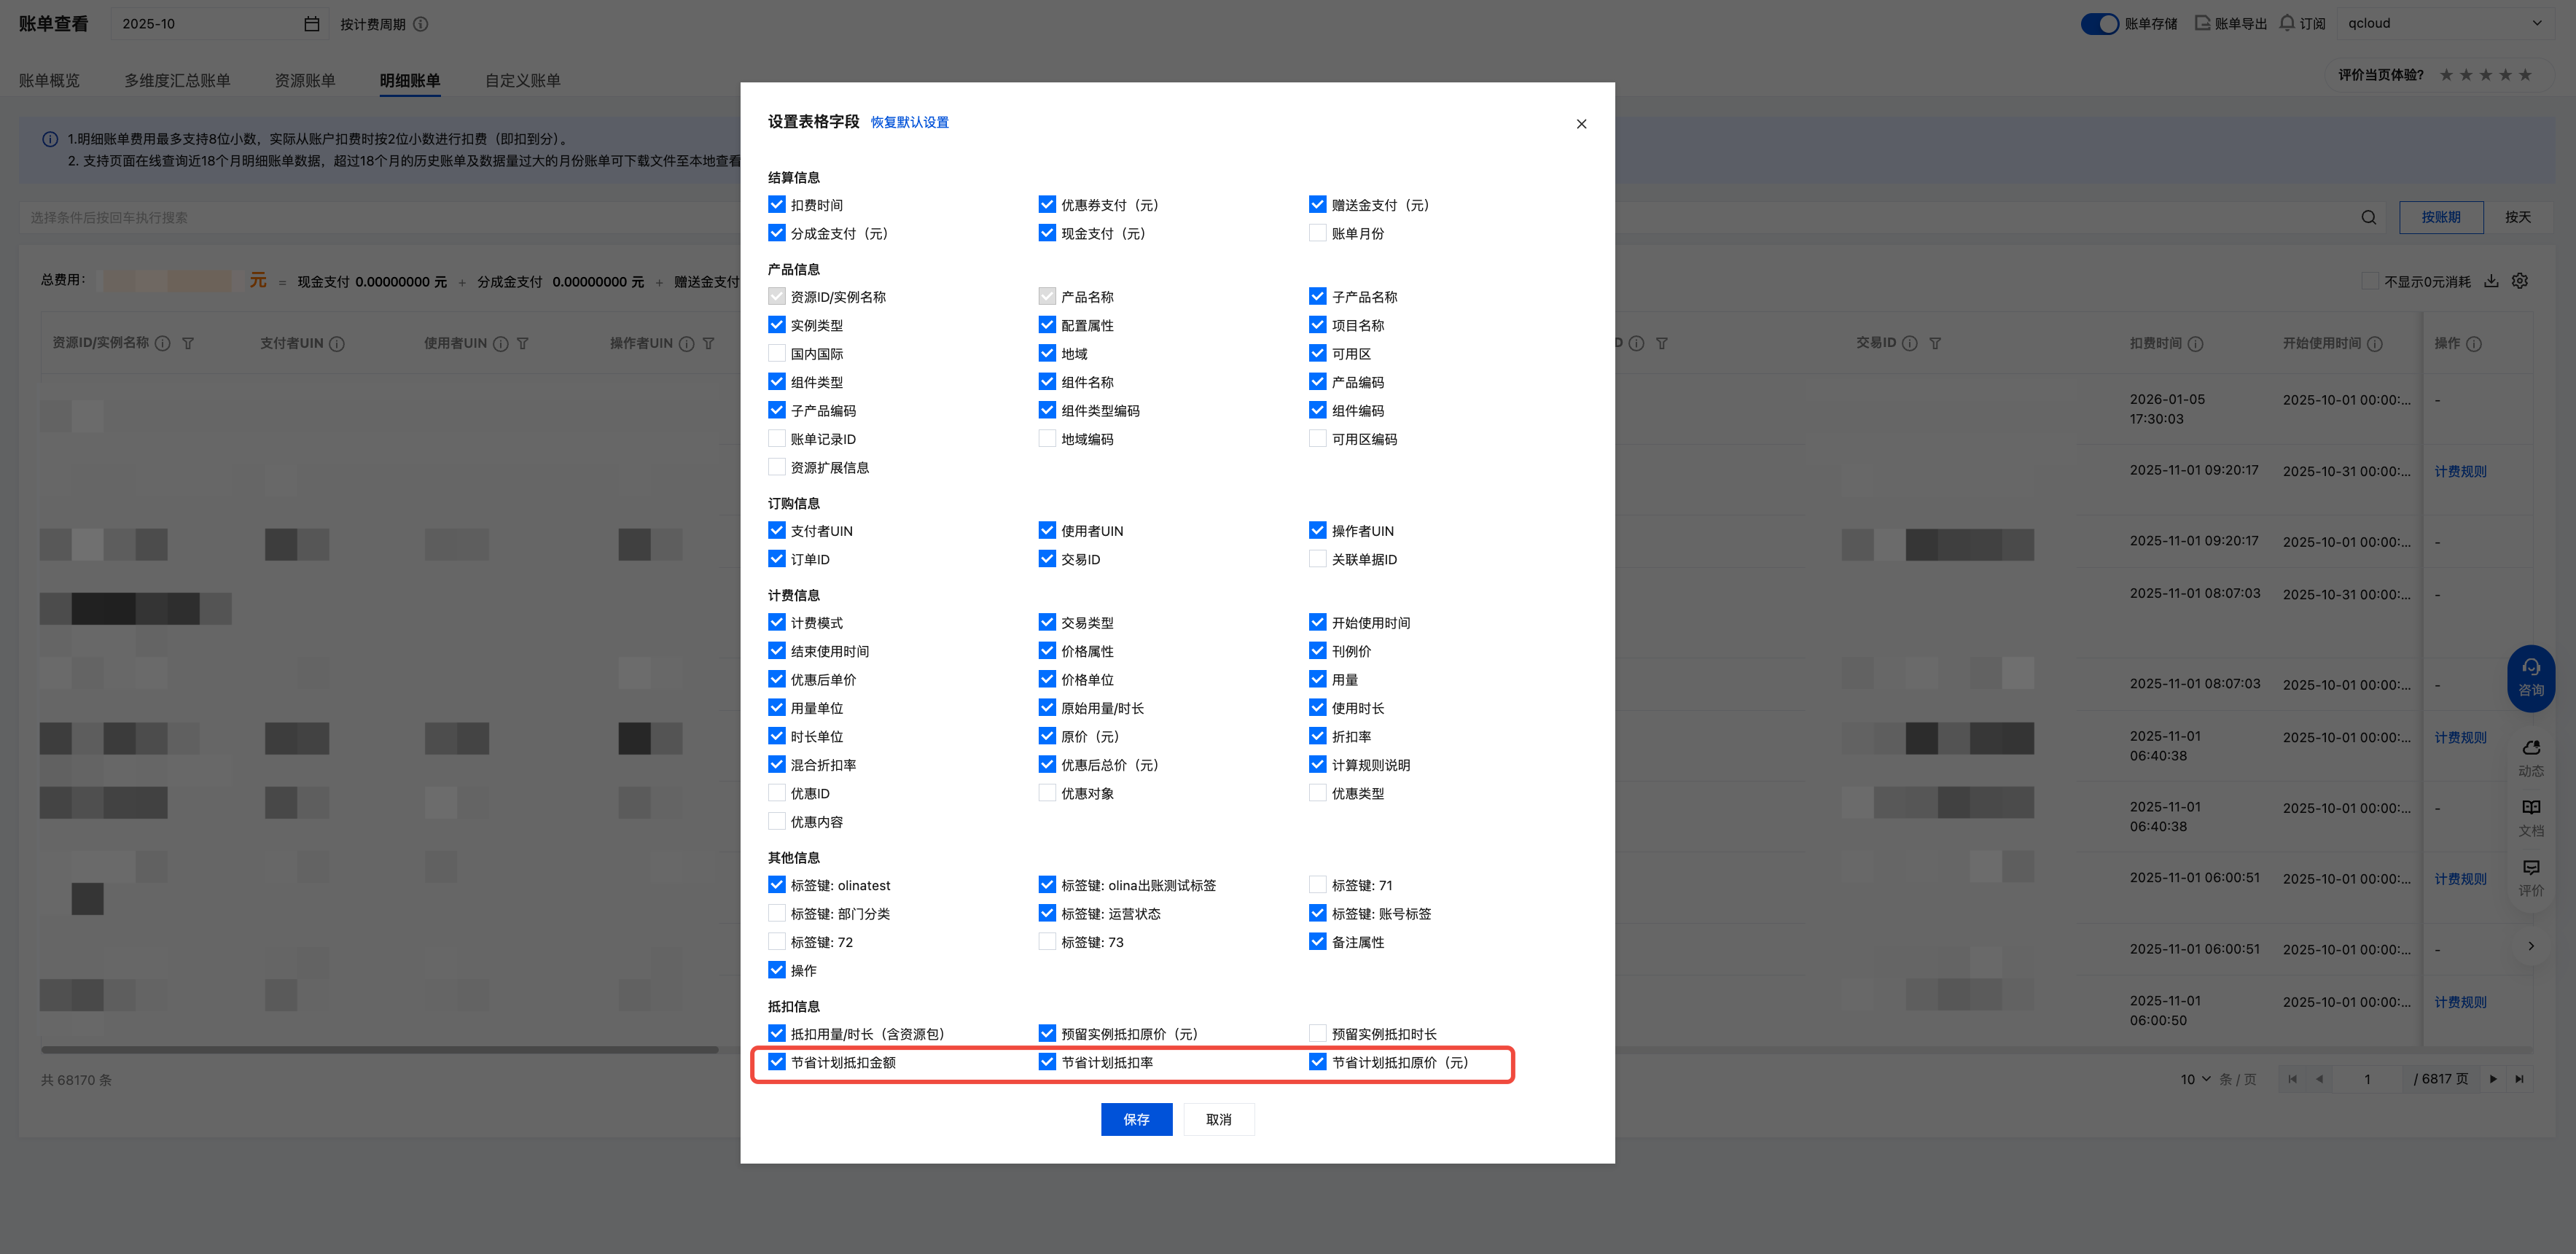Check the 账单月份 checkbox
Screen dimensions: 2576x1254
1317,233
